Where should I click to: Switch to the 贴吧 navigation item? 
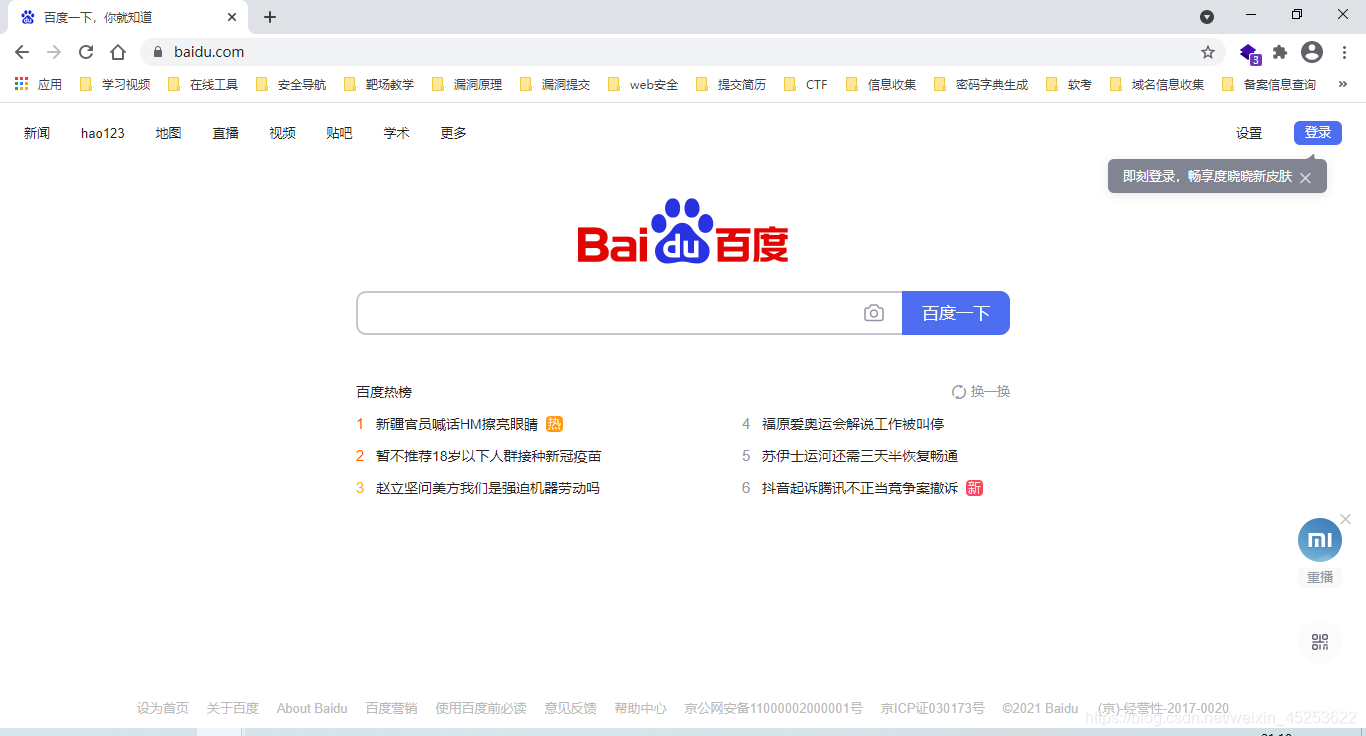click(x=339, y=132)
